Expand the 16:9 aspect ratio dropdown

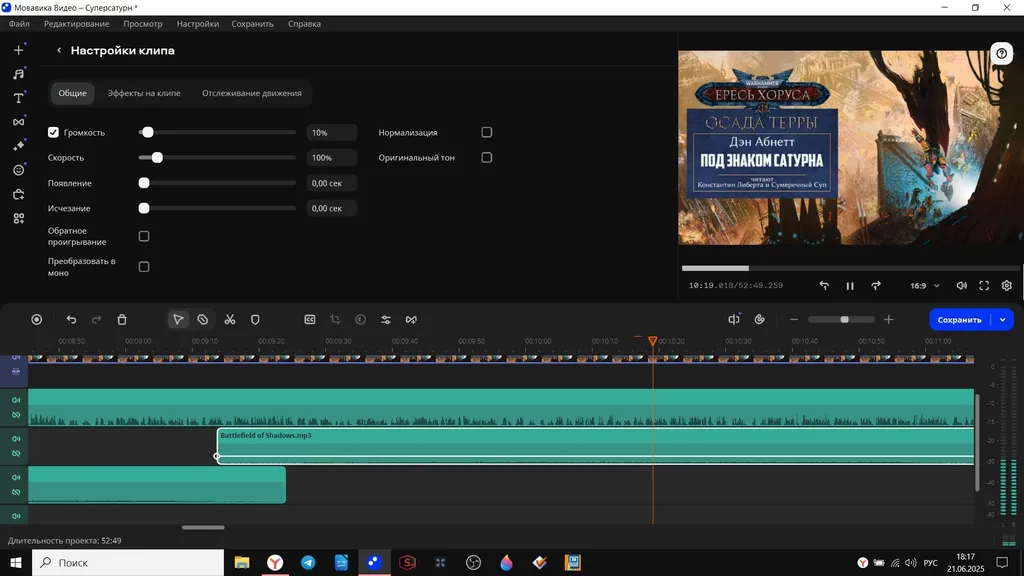pos(925,285)
